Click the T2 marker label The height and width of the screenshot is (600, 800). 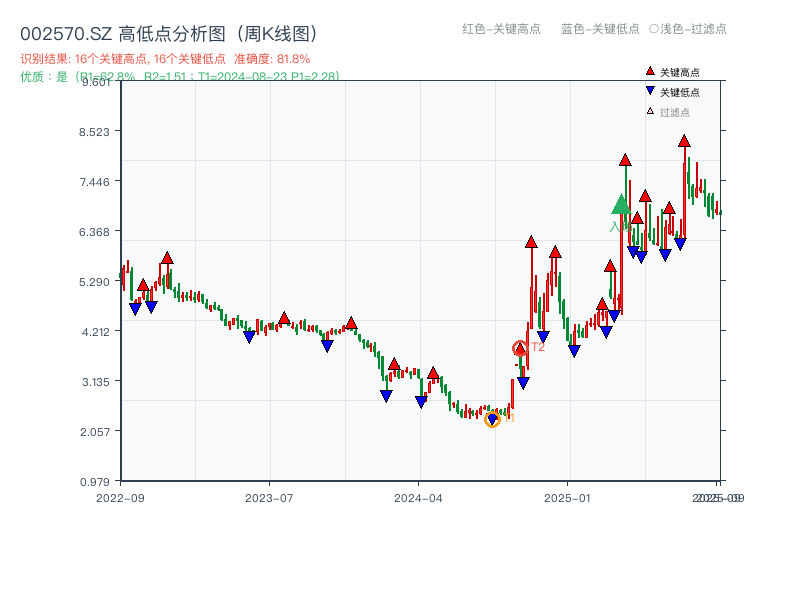coord(537,349)
